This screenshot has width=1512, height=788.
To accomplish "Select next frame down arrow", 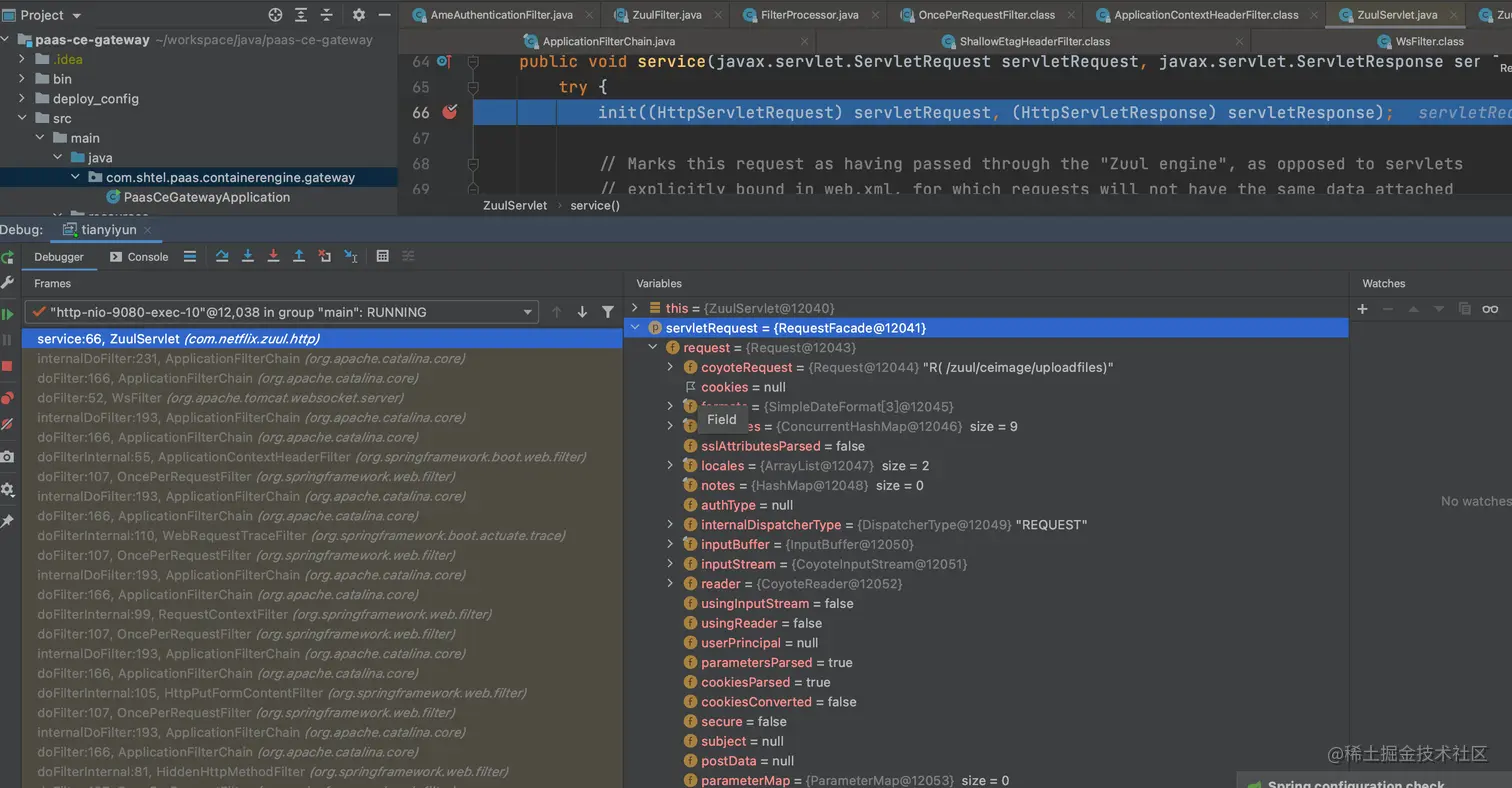I will tap(582, 312).
